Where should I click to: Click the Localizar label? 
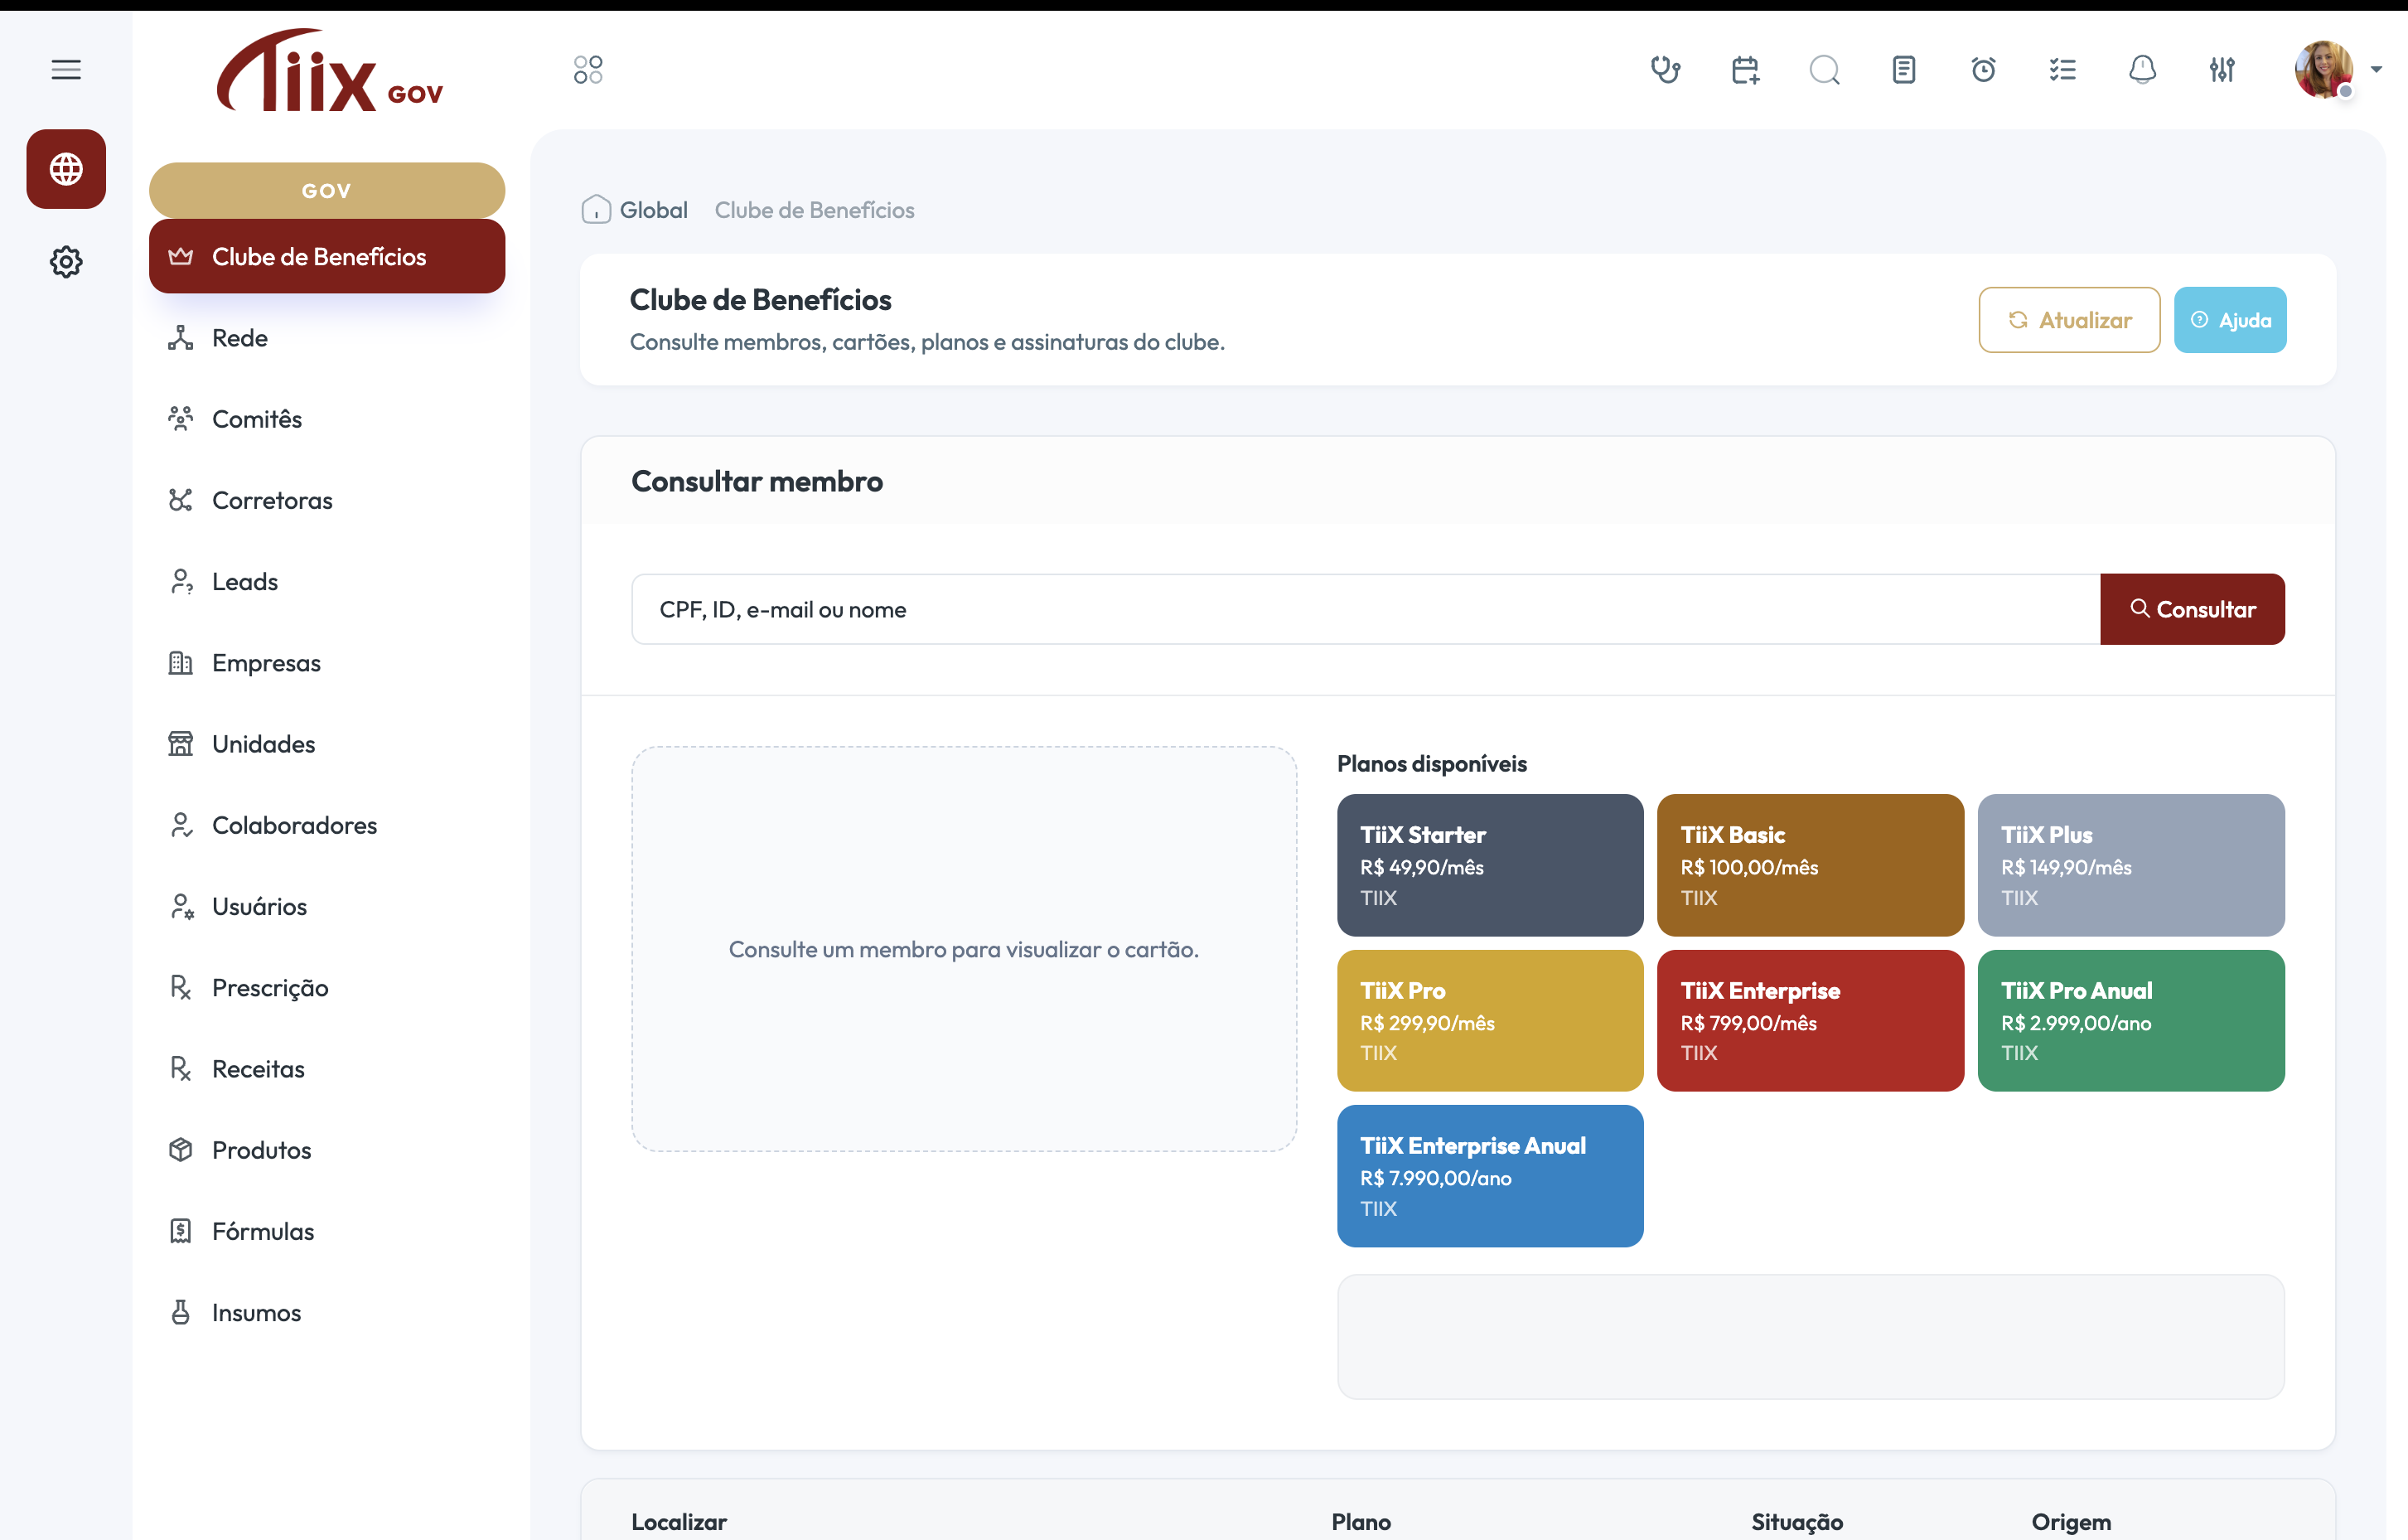(679, 1521)
